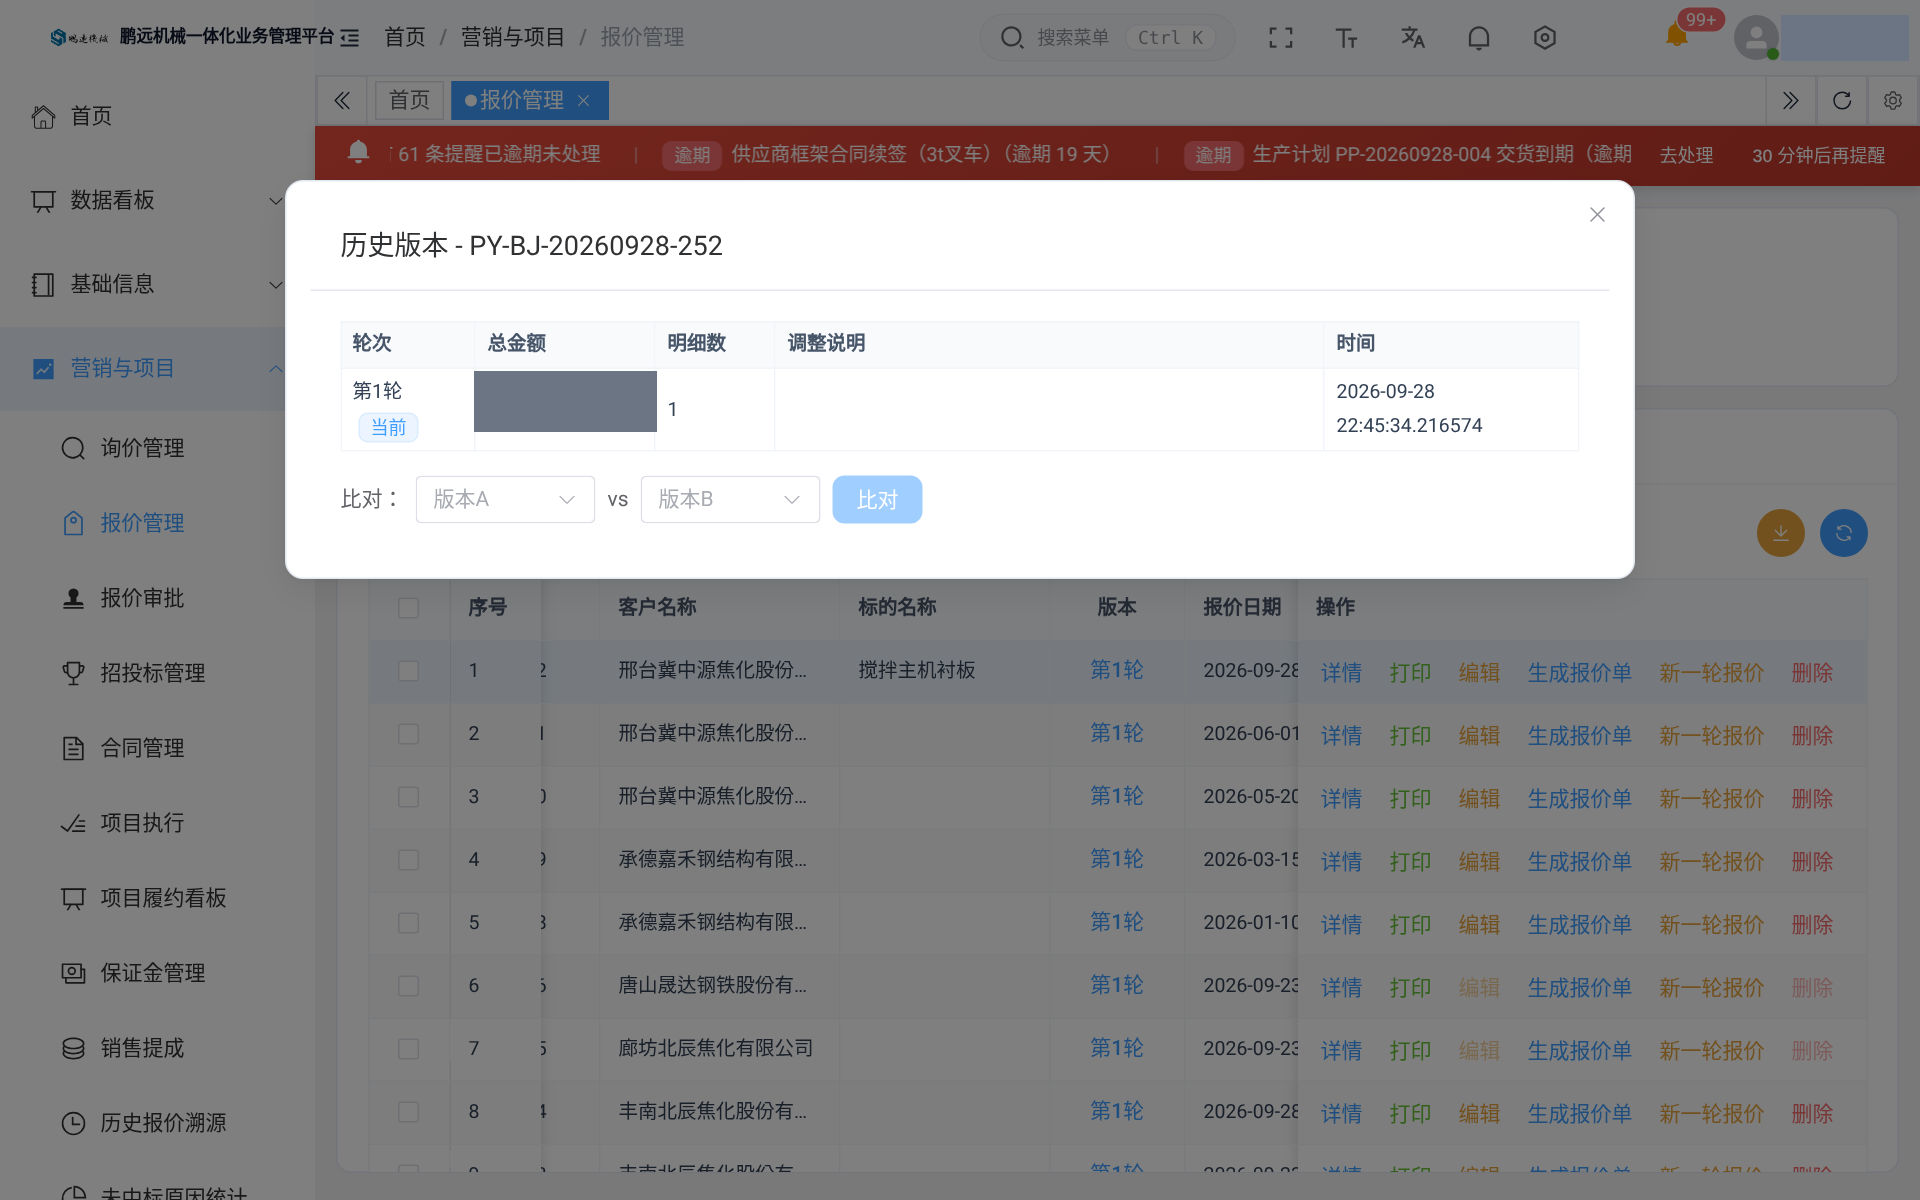Screen dimensions: 1920x1200
Task: Open the 版本B dropdown
Action: tap(730, 499)
